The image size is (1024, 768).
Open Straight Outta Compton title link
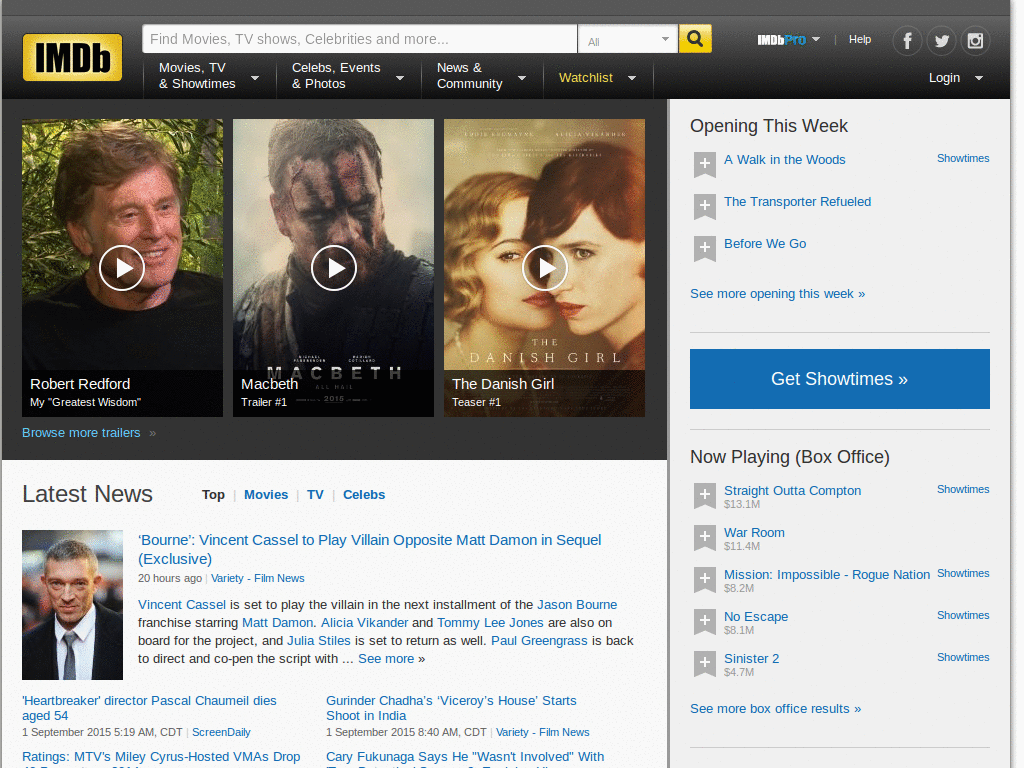792,490
